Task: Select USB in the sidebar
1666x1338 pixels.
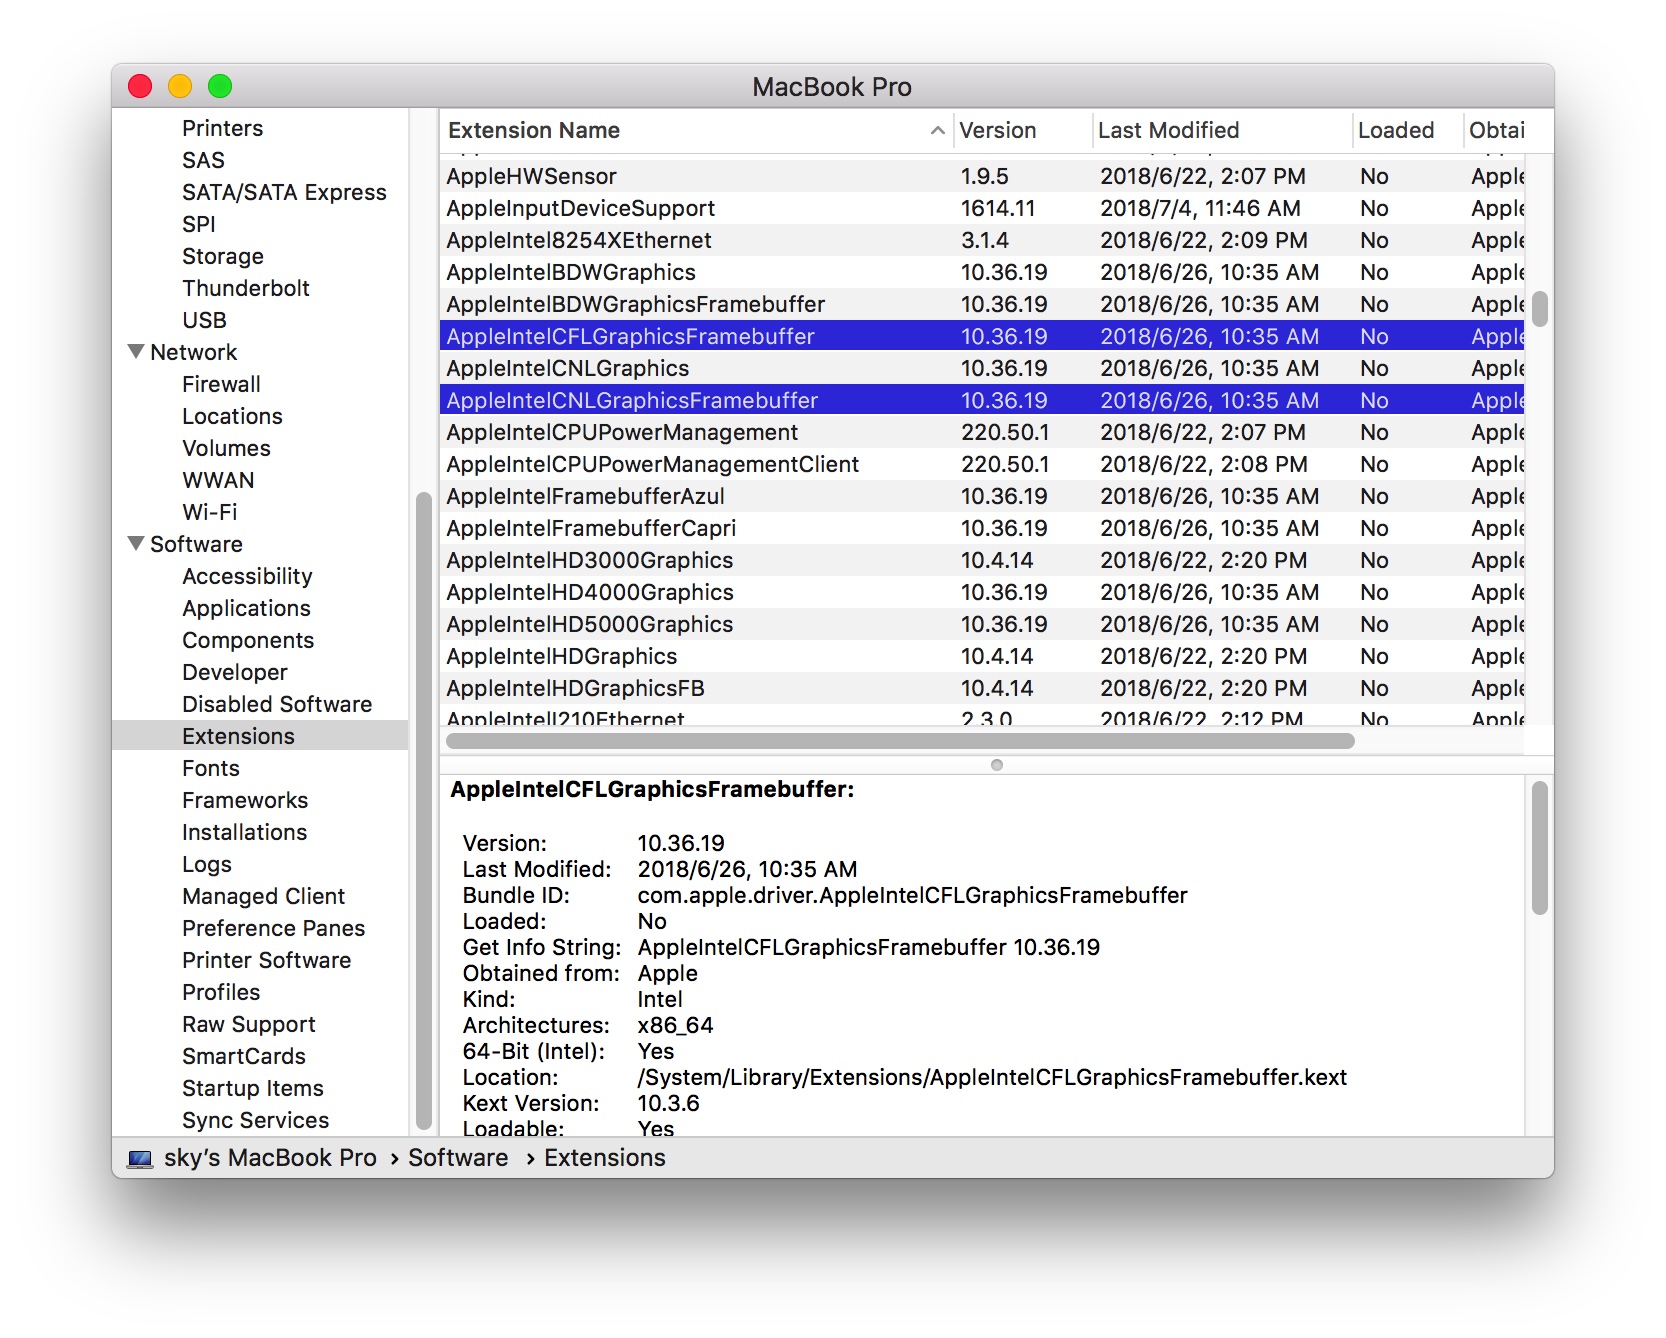Action: coord(204,320)
